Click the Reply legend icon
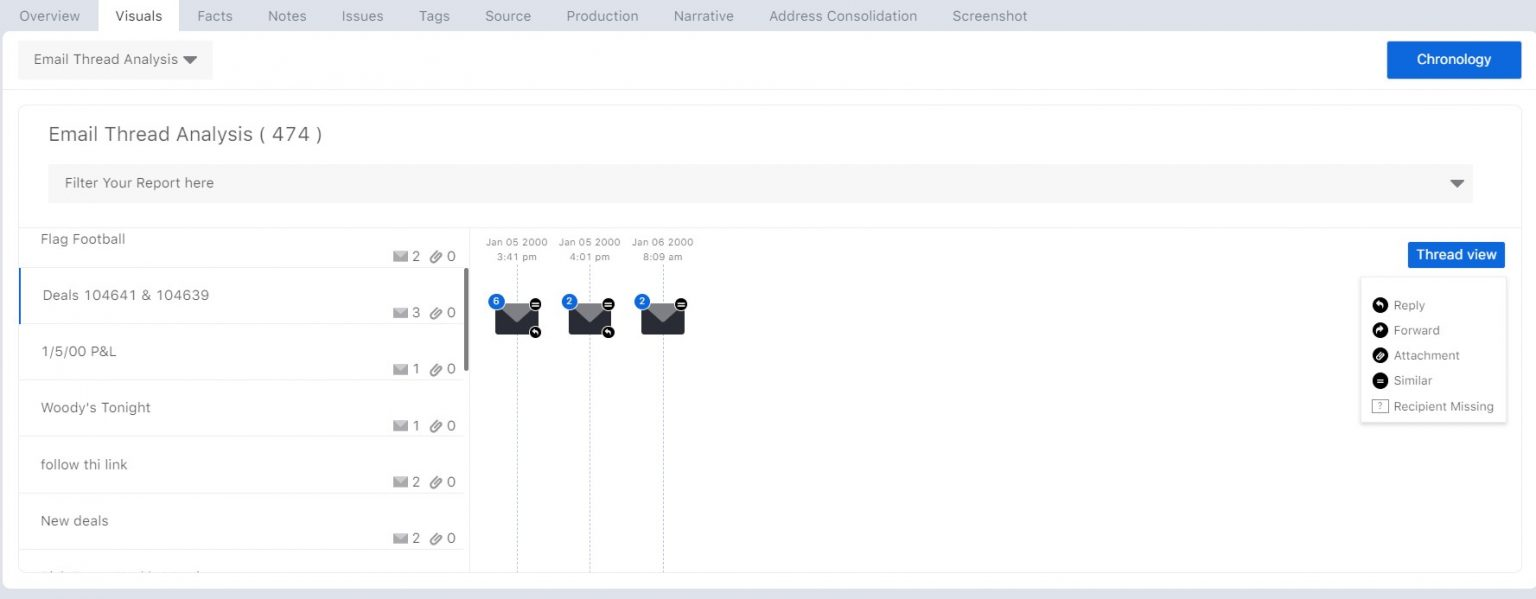The height and width of the screenshot is (599, 1536). coord(1380,305)
